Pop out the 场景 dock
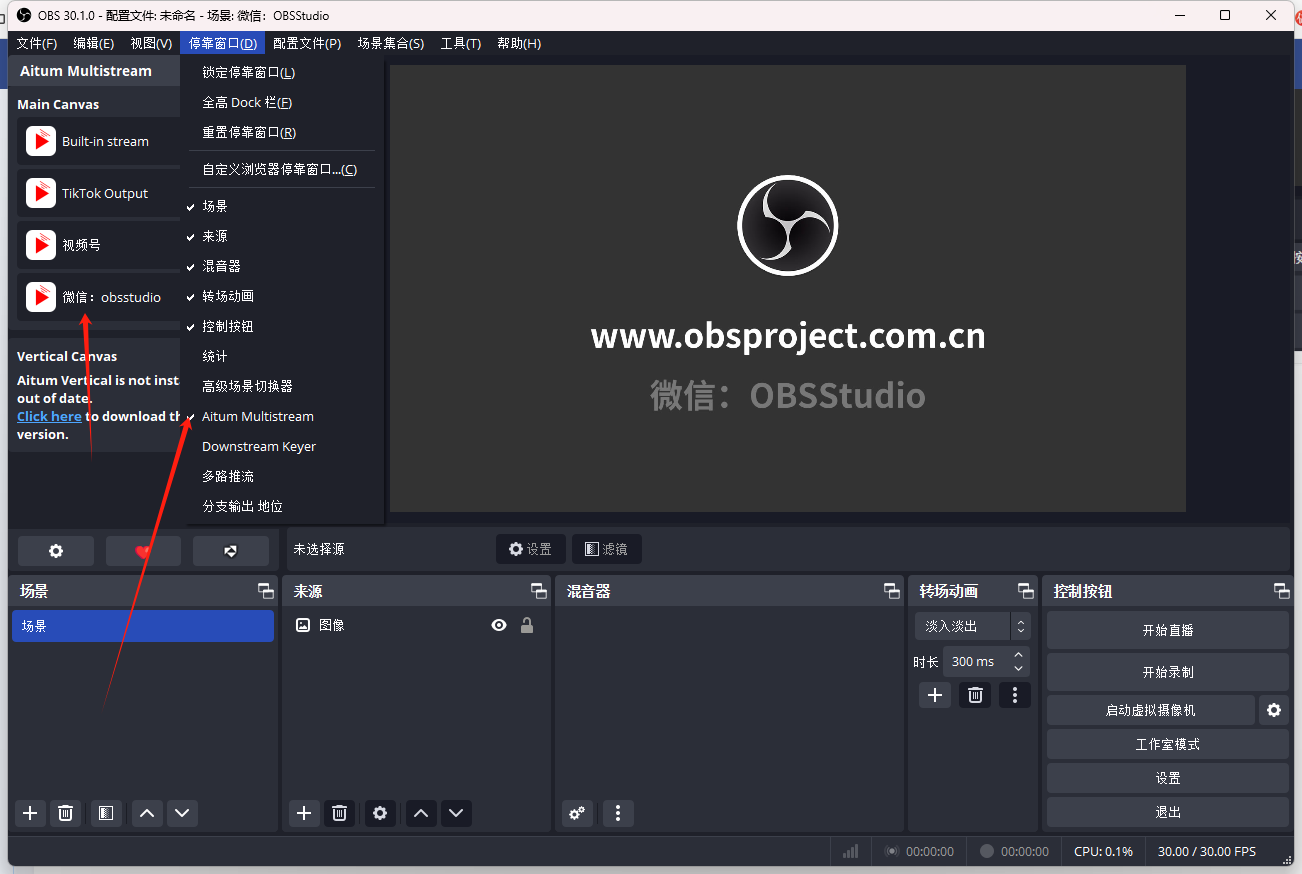This screenshot has height=874, width=1302. tap(266, 591)
